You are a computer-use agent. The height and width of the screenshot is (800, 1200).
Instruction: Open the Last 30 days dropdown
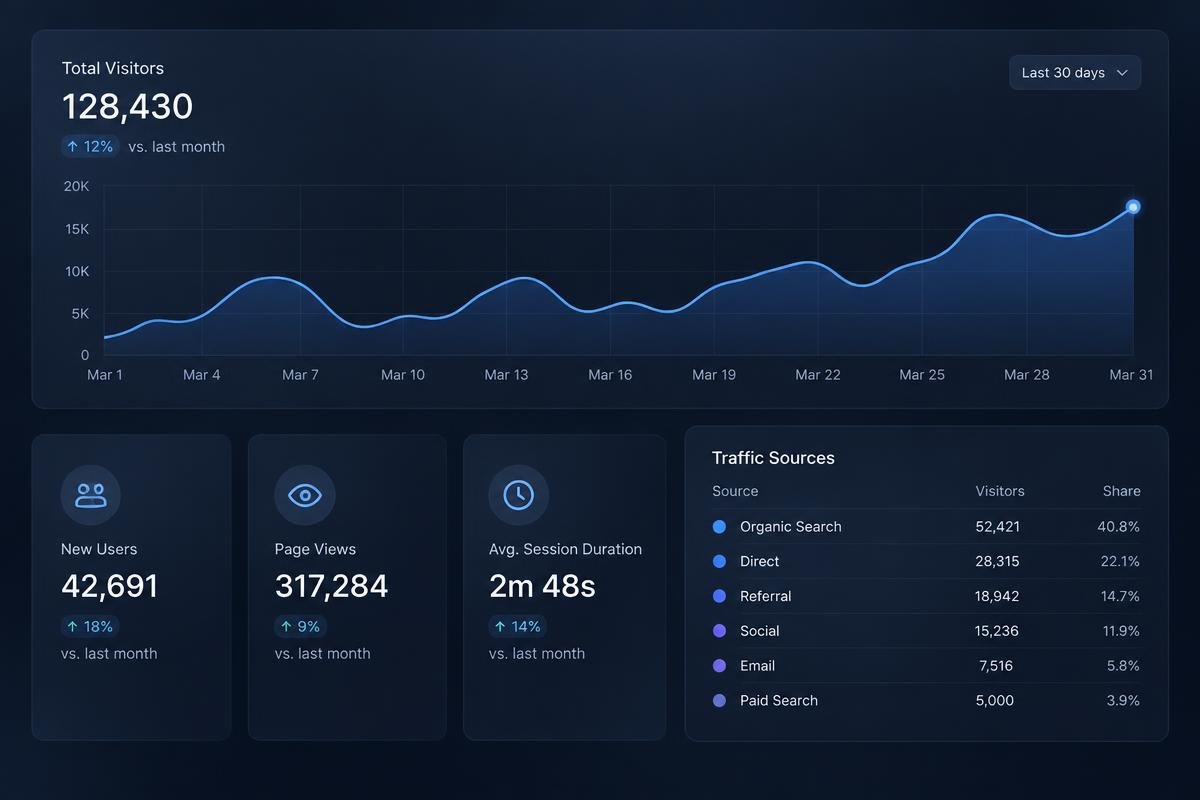pyautogui.click(x=1075, y=73)
